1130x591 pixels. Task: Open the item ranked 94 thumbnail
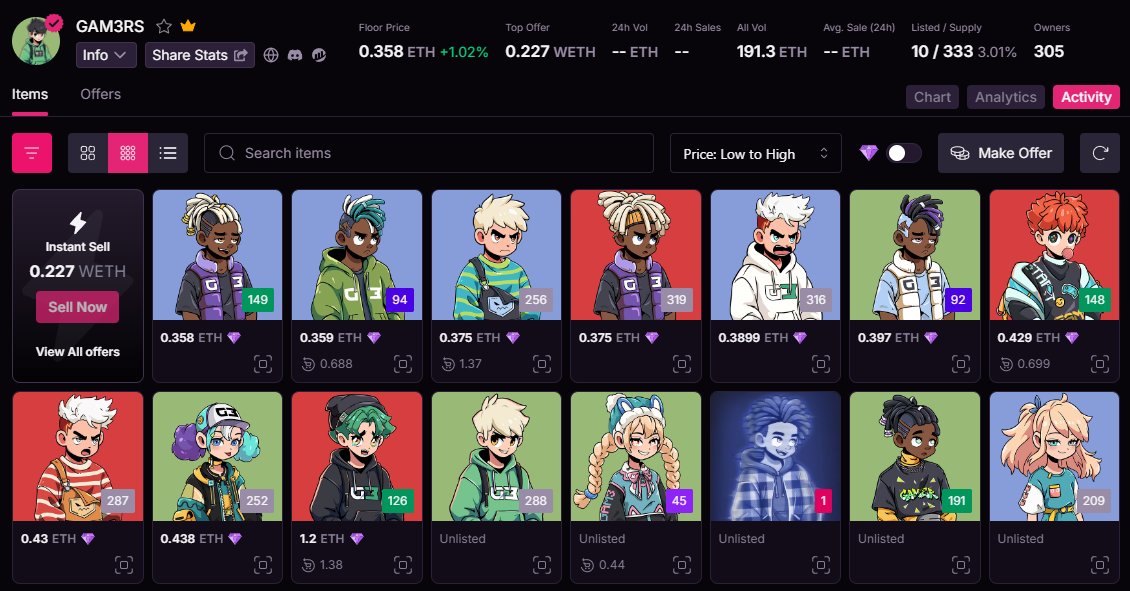(x=357, y=255)
